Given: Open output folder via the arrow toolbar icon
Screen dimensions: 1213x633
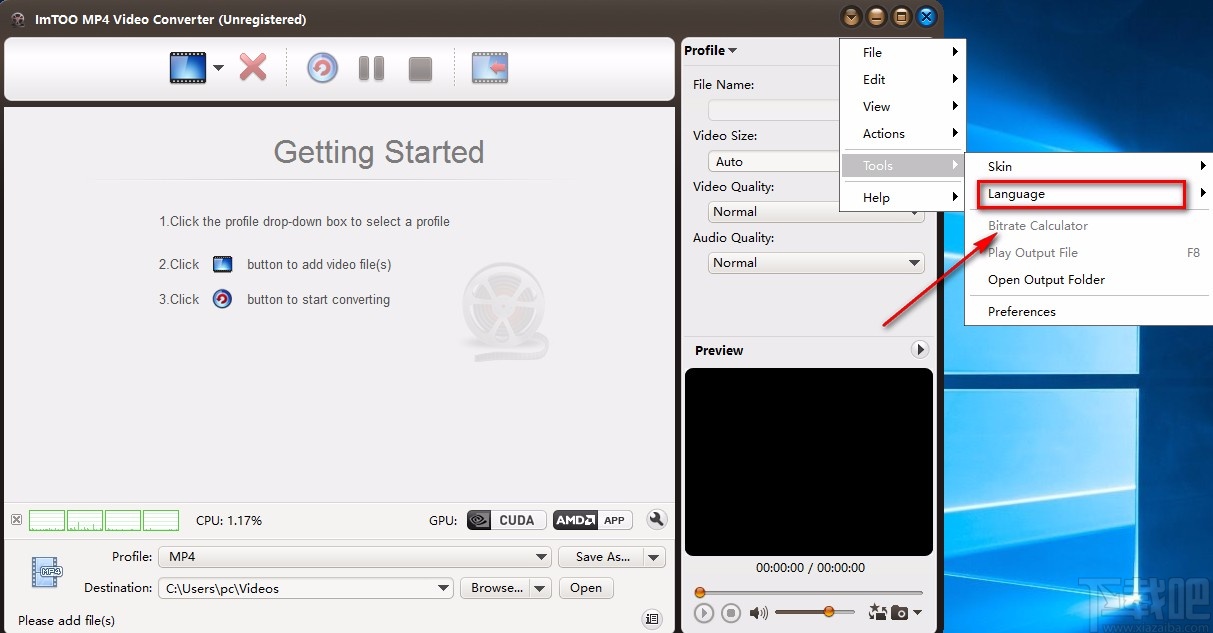Looking at the screenshot, I should click(489, 67).
